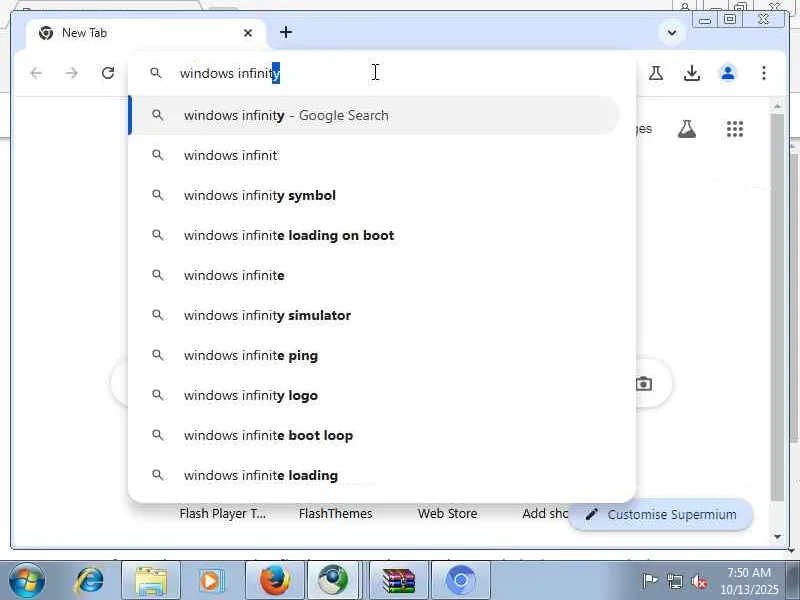The height and width of the screenshot is (600, 800).
Task: Click the muted volume tray icon
Action: (x=699, y=581)
